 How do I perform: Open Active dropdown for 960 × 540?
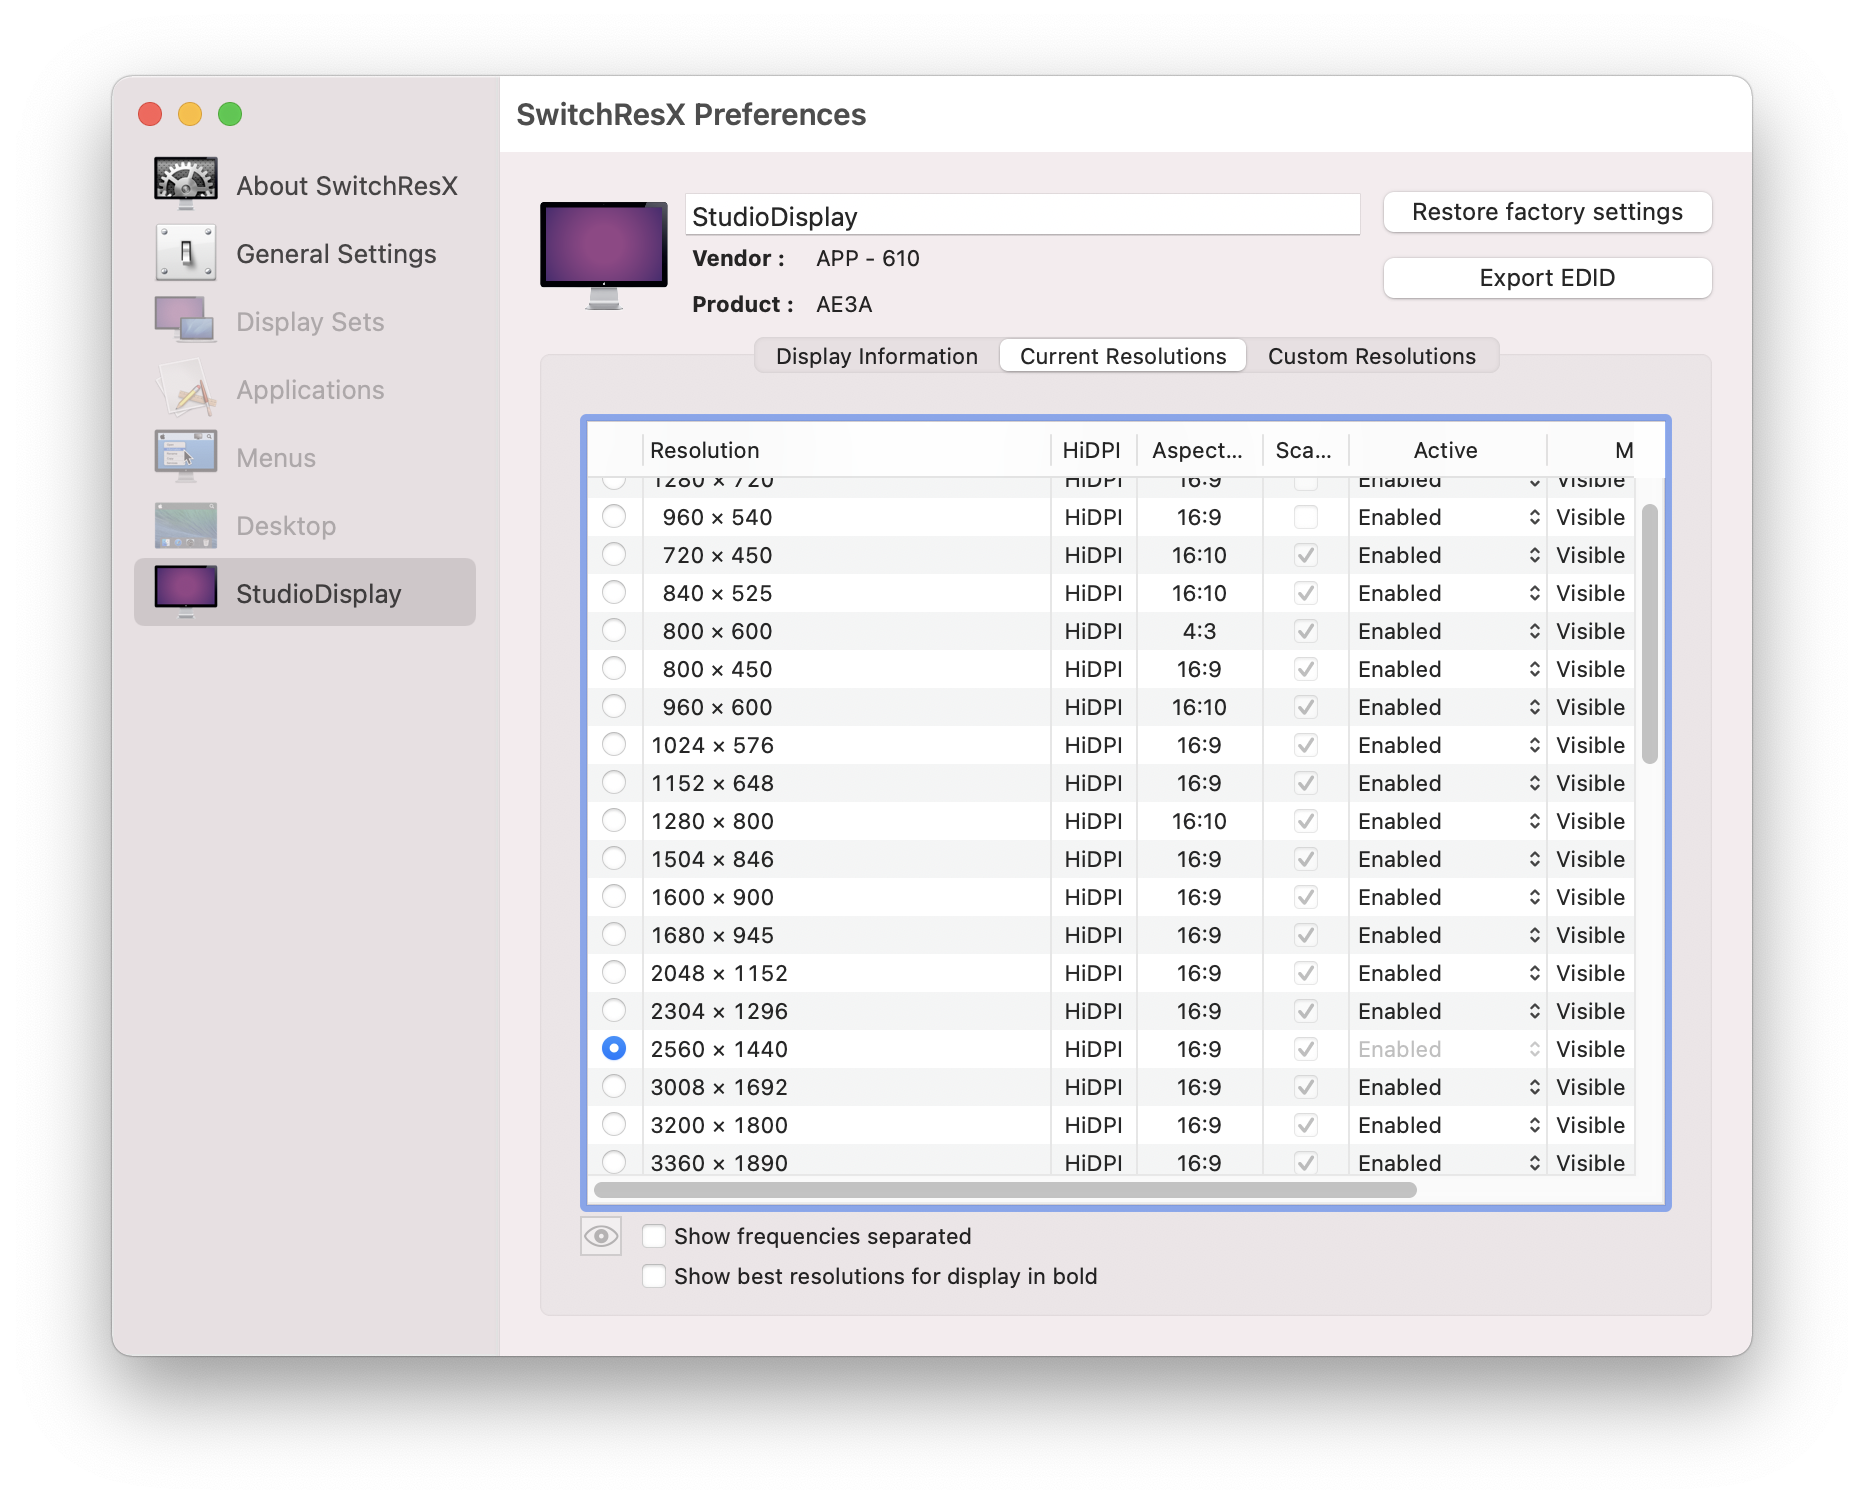pos(1449,517)
